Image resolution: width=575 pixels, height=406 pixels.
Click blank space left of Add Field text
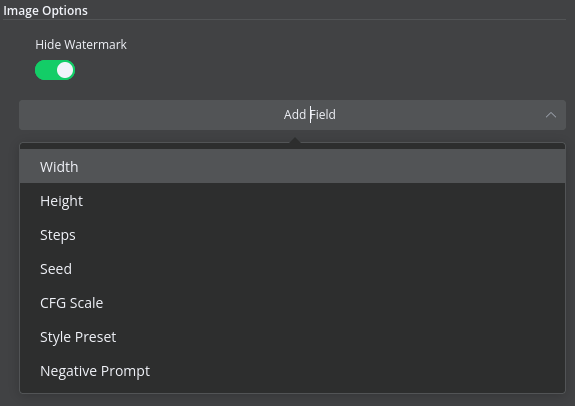coord(150,115)
